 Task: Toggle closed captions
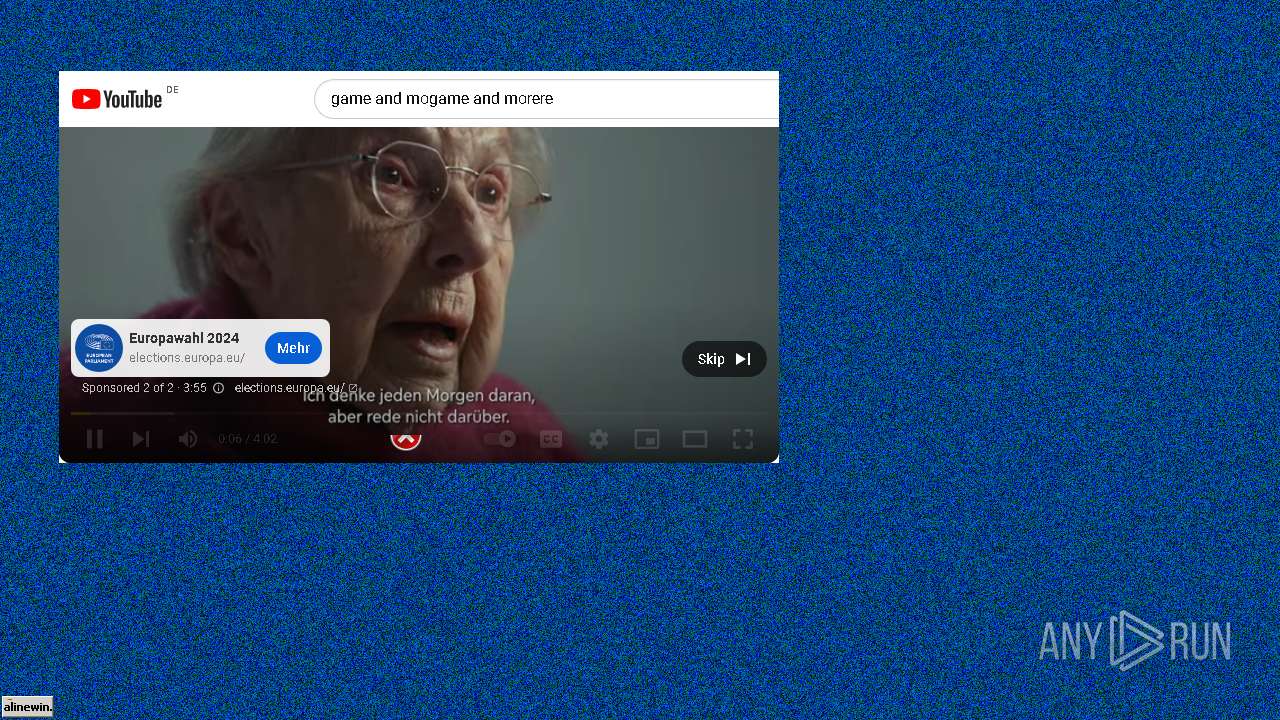coord(551,439)
